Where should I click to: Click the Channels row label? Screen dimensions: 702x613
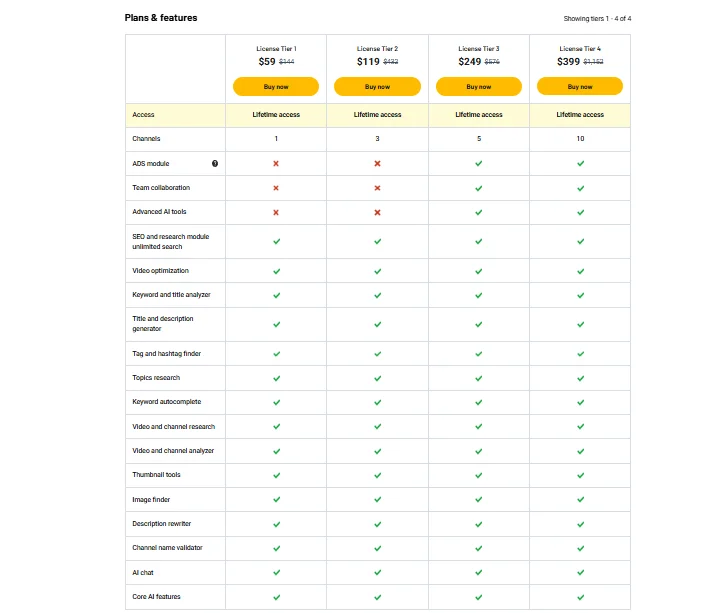(x=146, y=139)
